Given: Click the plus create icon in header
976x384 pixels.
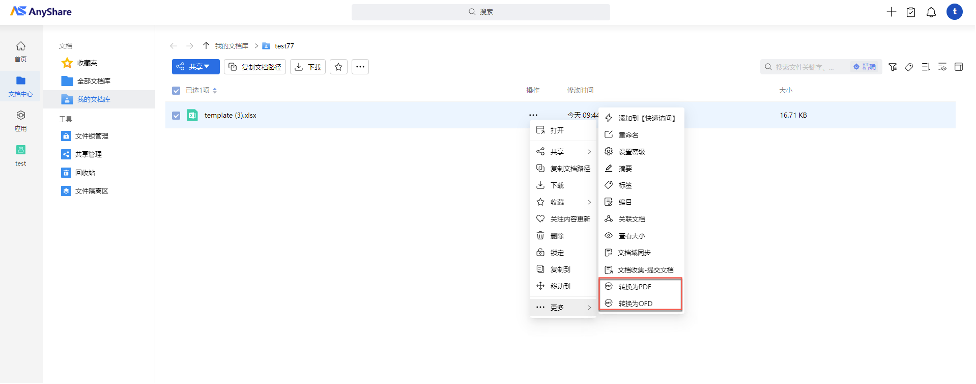Looking at the screenshot, I should pos(891,12).
